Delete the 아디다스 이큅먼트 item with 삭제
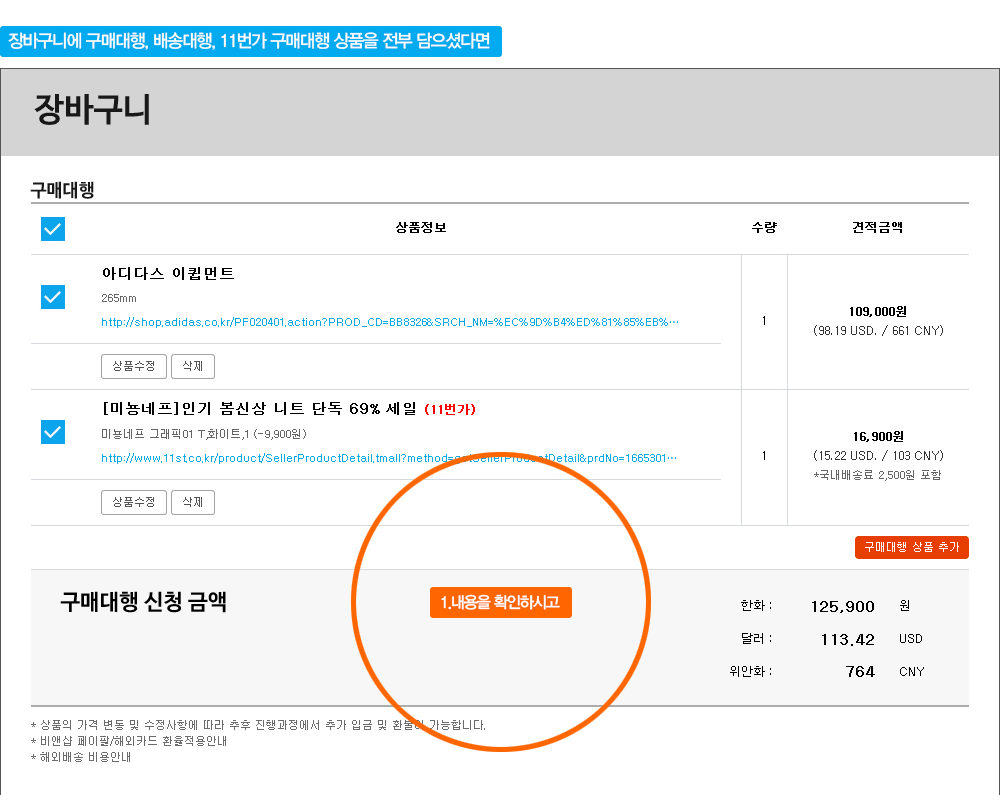 (x=192, y=366)
